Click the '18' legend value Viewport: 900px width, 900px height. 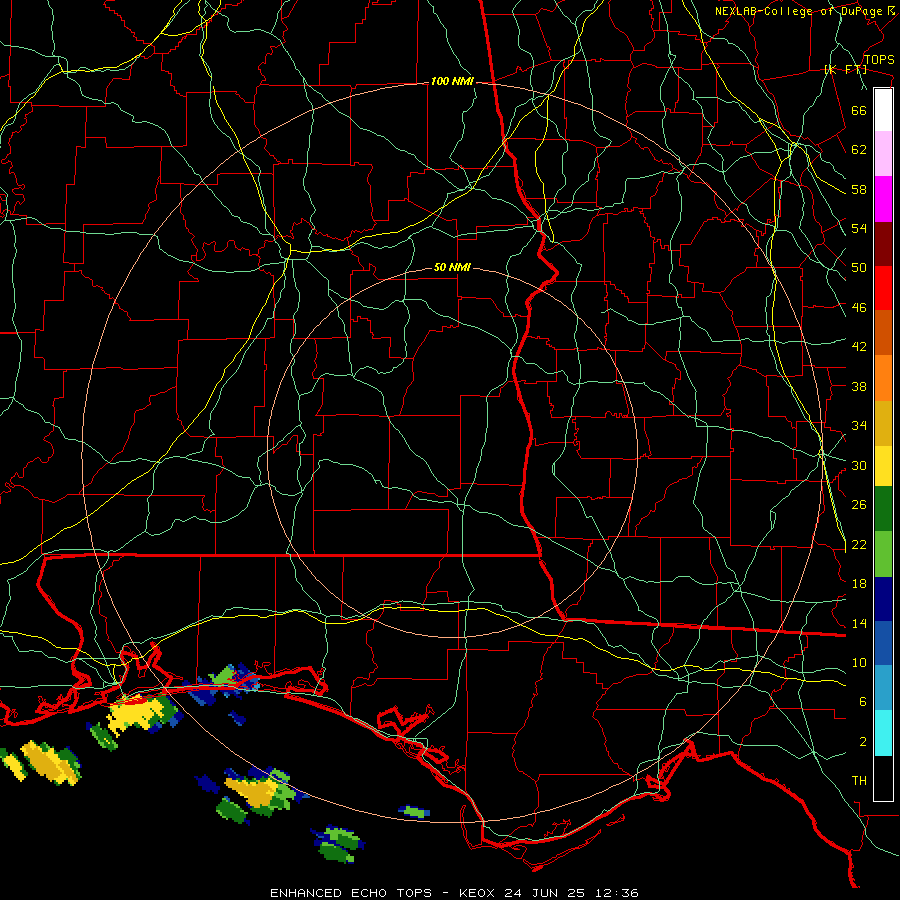(x=859, y=584)
